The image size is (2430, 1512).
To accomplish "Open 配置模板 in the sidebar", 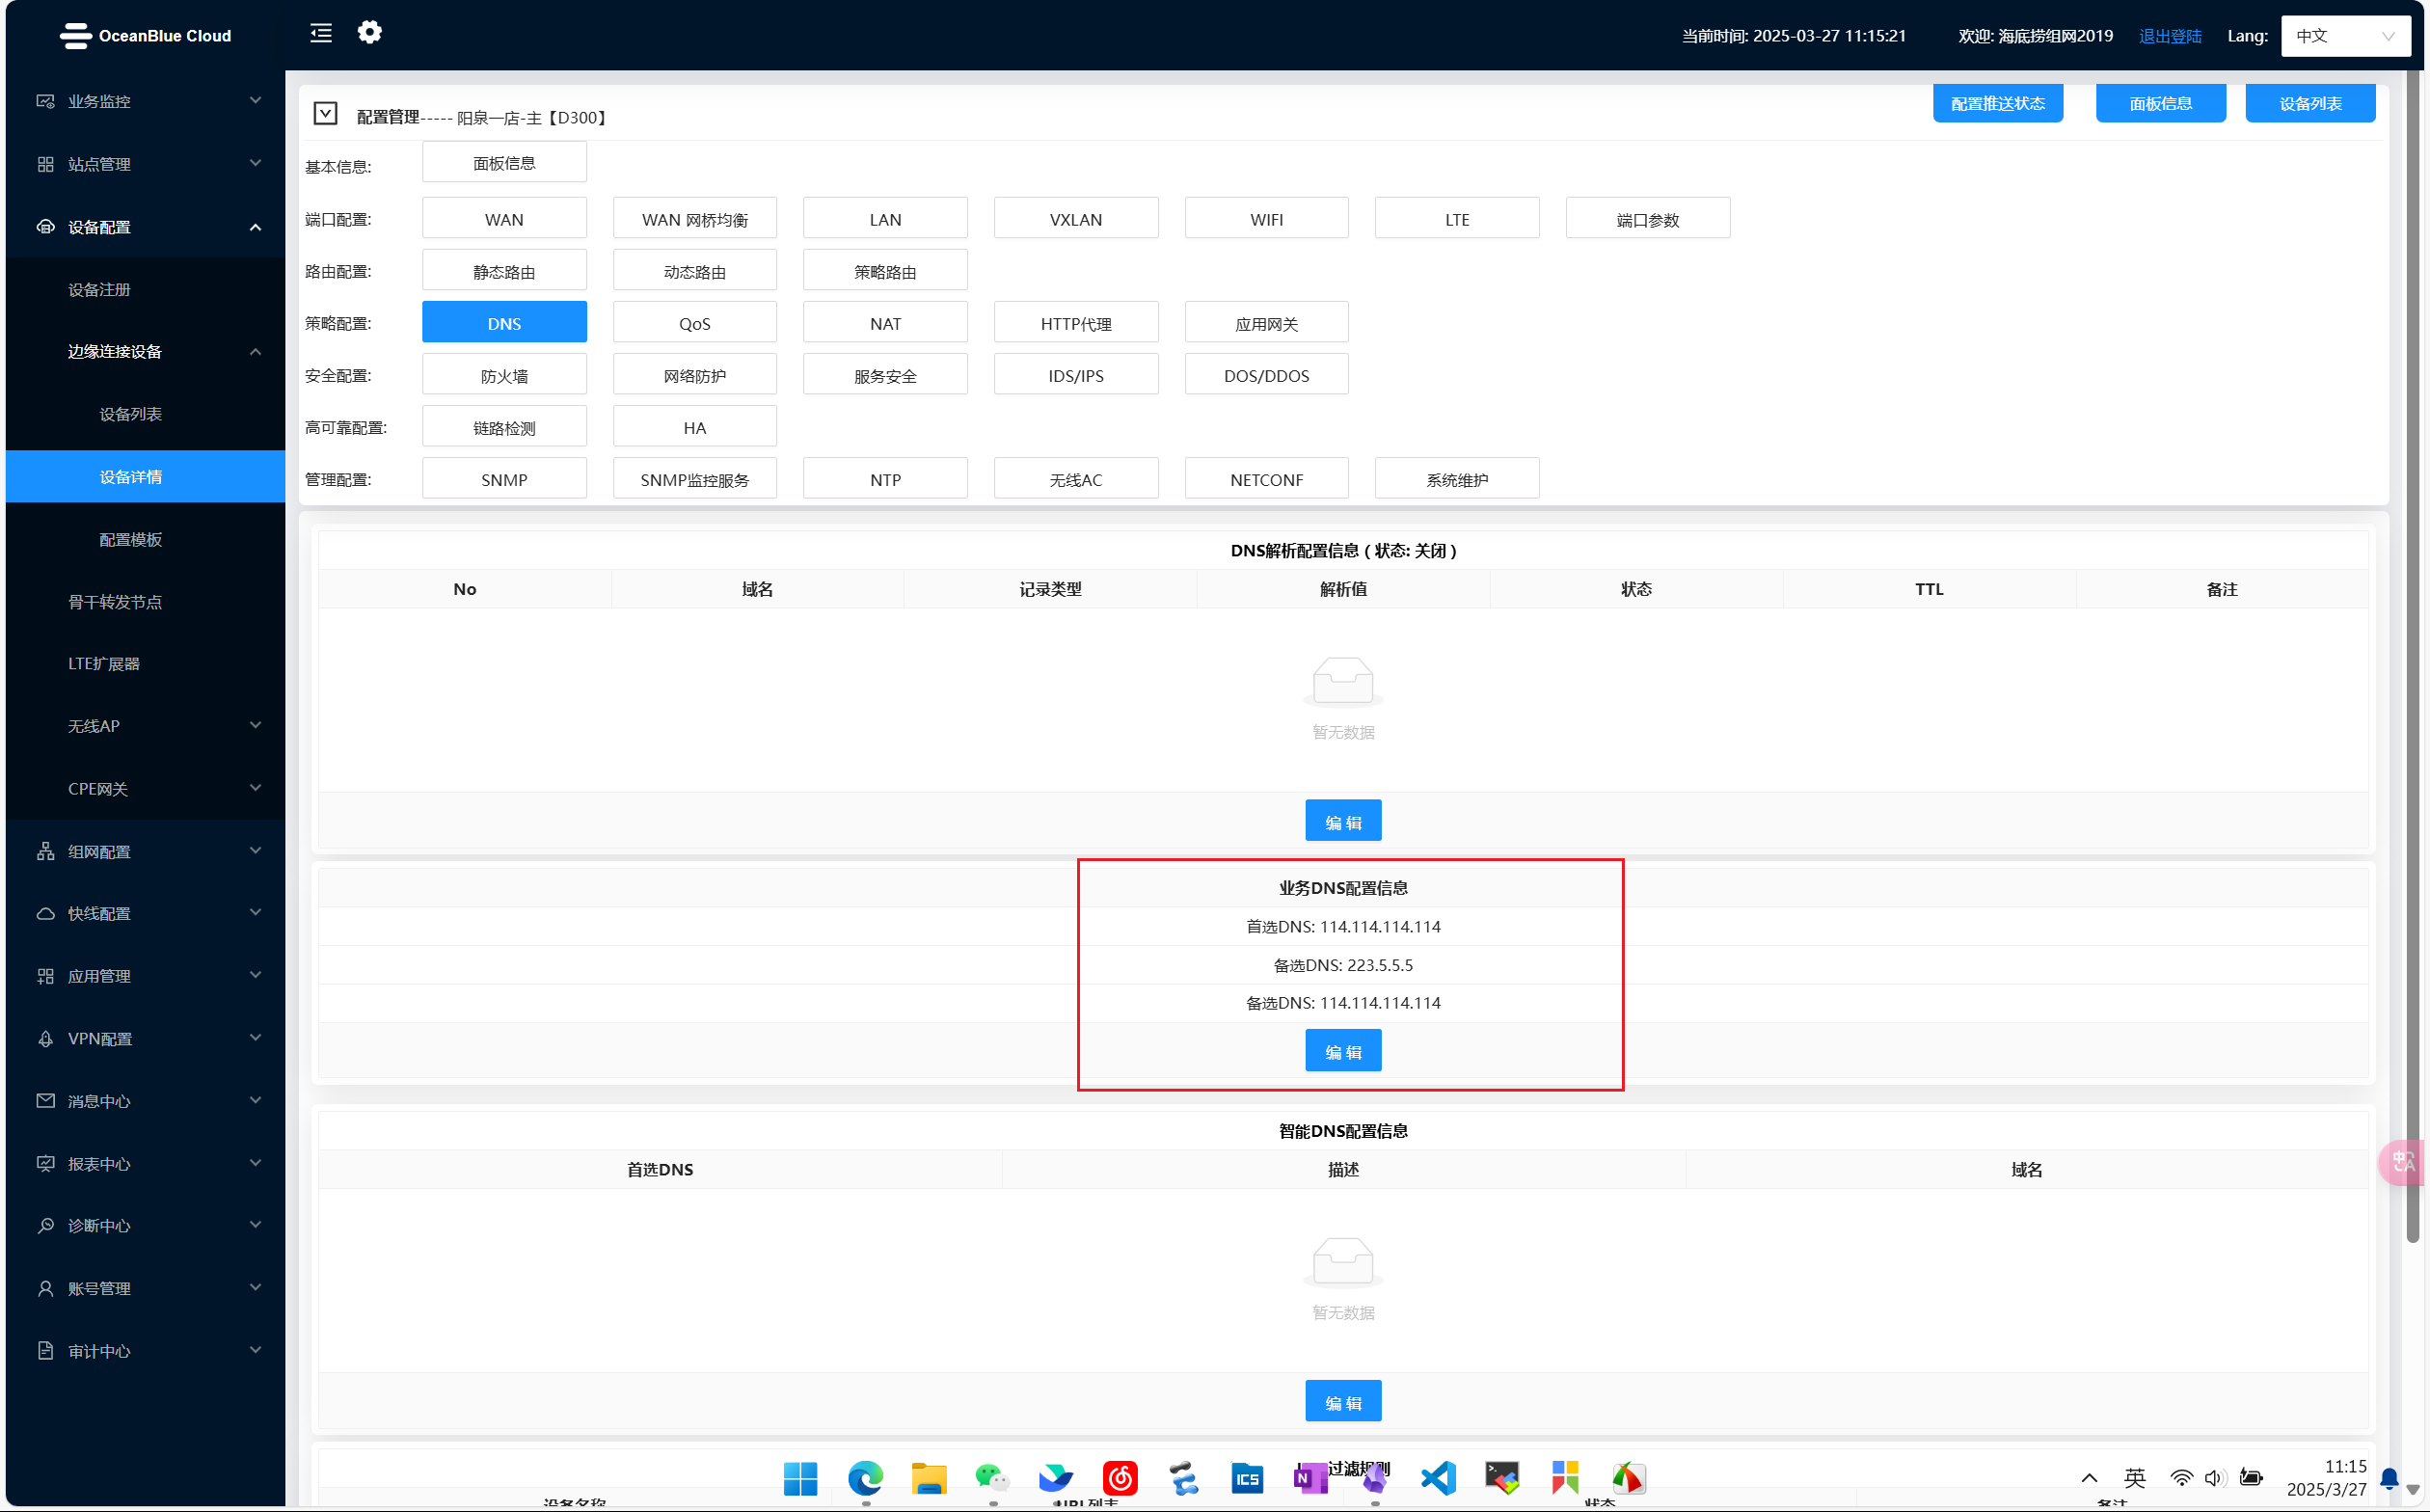I will [x=131, y=540].
